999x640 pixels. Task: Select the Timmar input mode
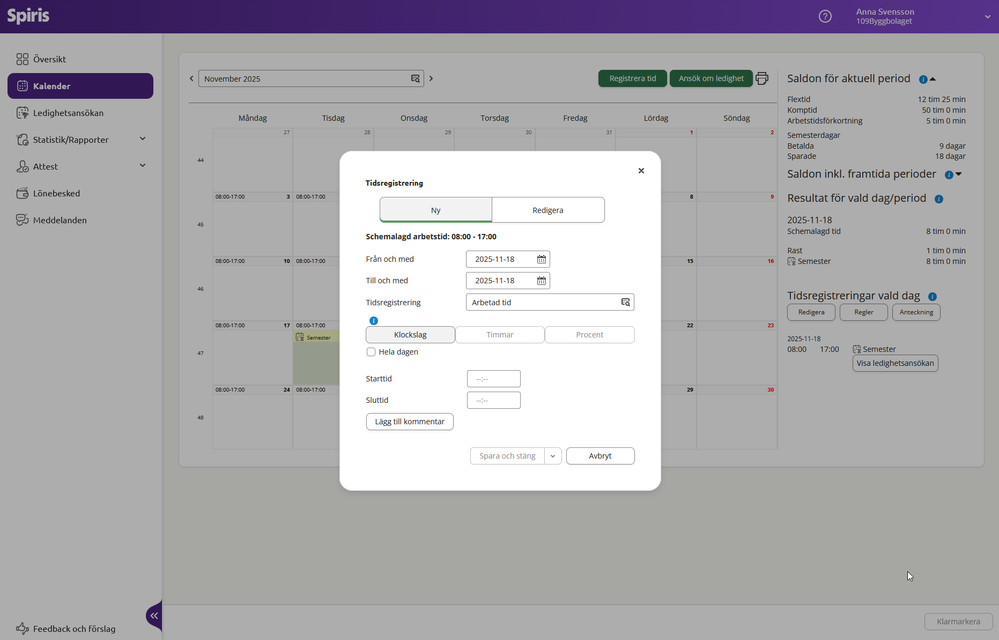click(499, 335)
